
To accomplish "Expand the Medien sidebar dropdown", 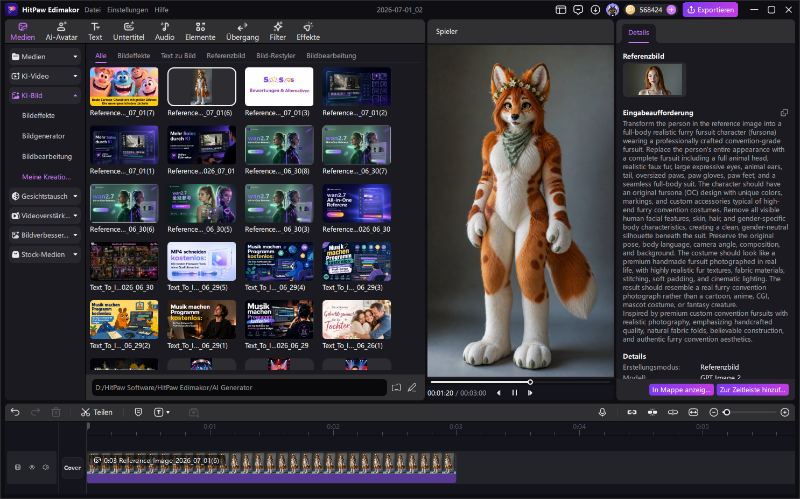I will click(x=44, y=57).
